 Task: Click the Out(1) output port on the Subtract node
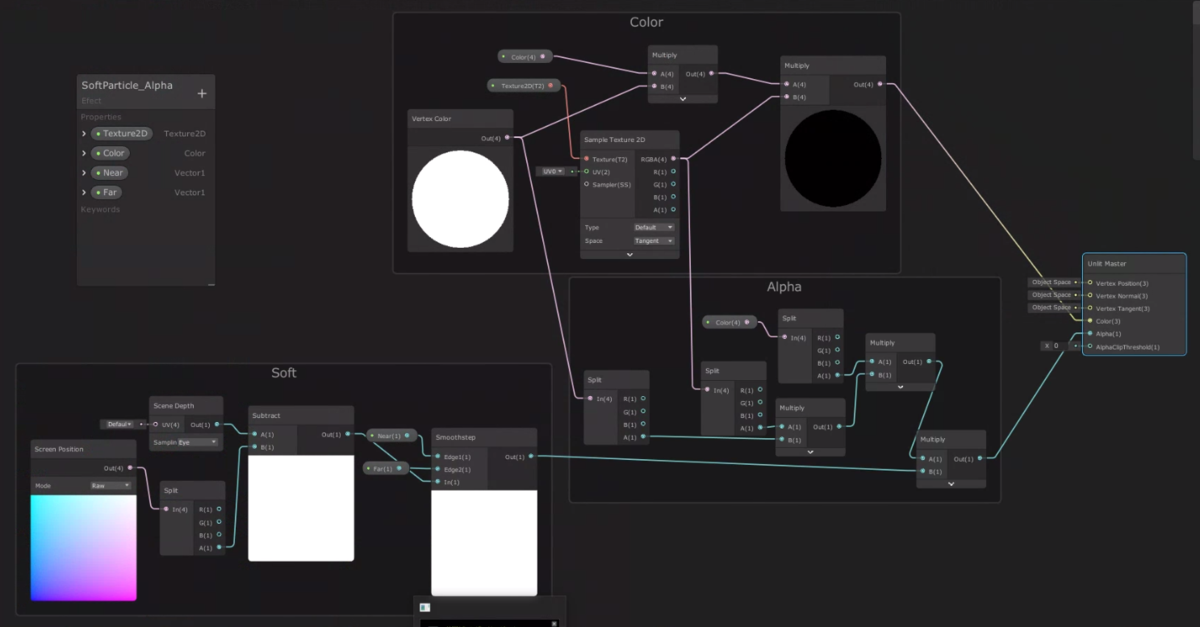(347, 434)
